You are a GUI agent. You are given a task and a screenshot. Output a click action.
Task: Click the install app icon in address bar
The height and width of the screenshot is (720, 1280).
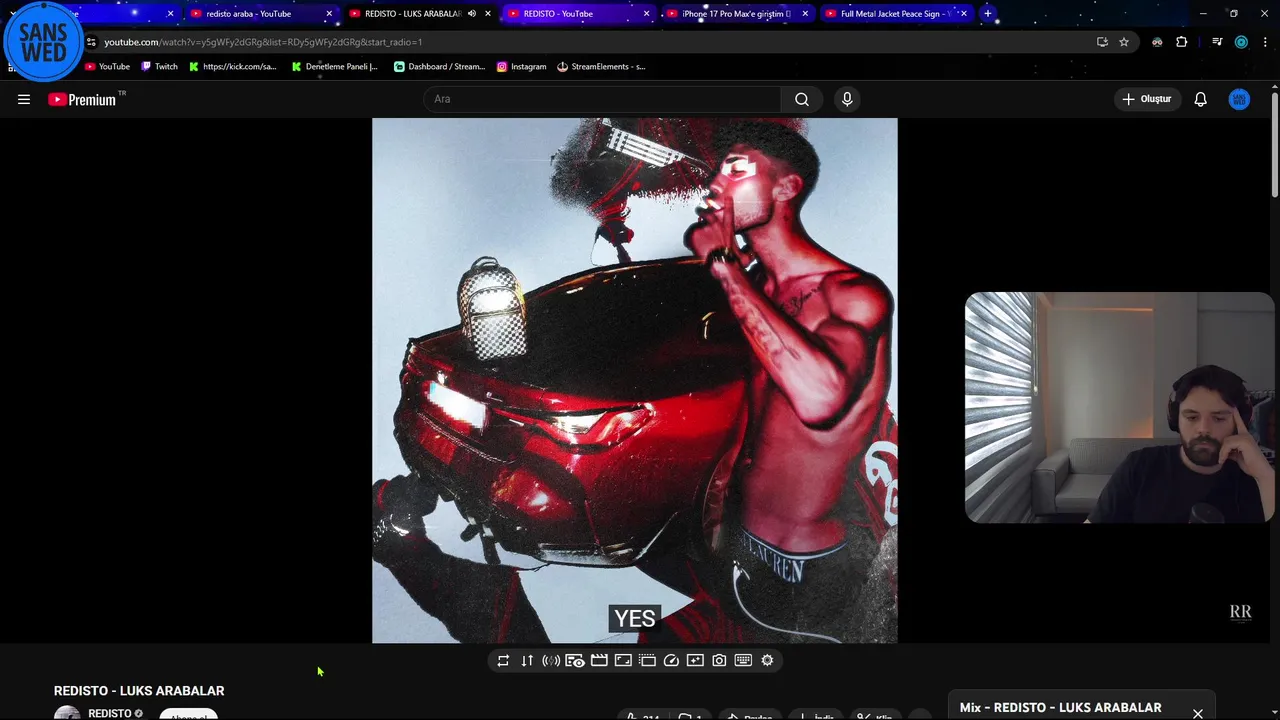pos(1102,42)
